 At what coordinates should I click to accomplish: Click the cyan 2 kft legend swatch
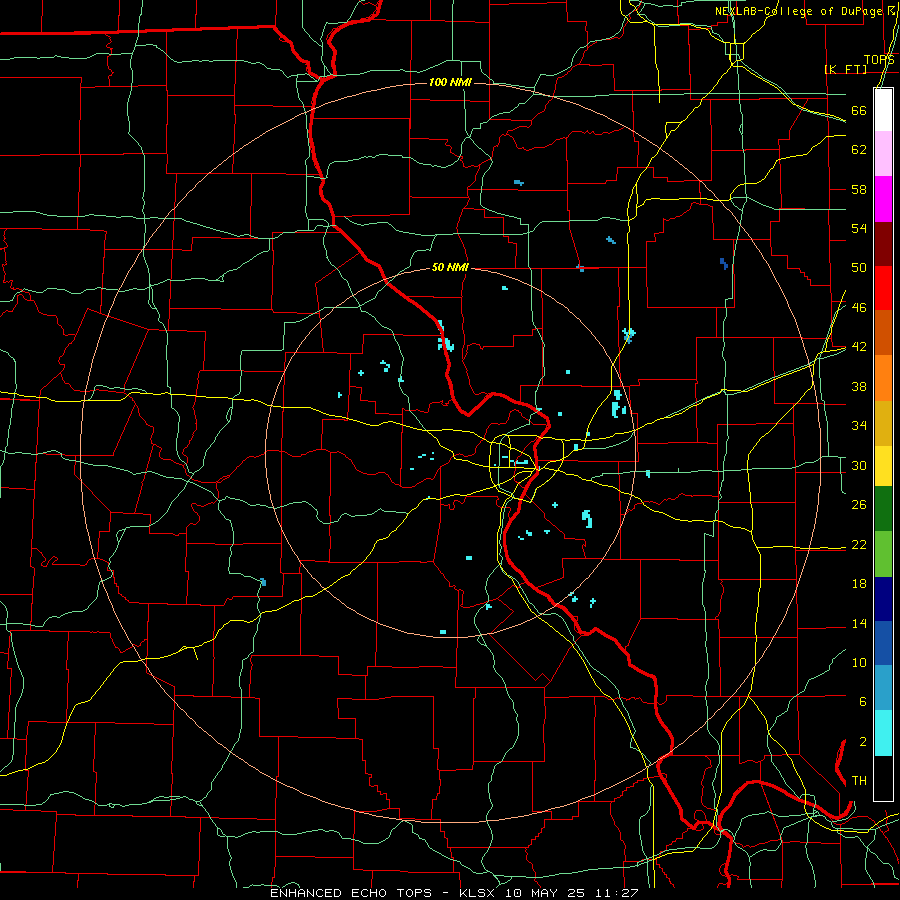pyautogui.click(x=883, y=733)
